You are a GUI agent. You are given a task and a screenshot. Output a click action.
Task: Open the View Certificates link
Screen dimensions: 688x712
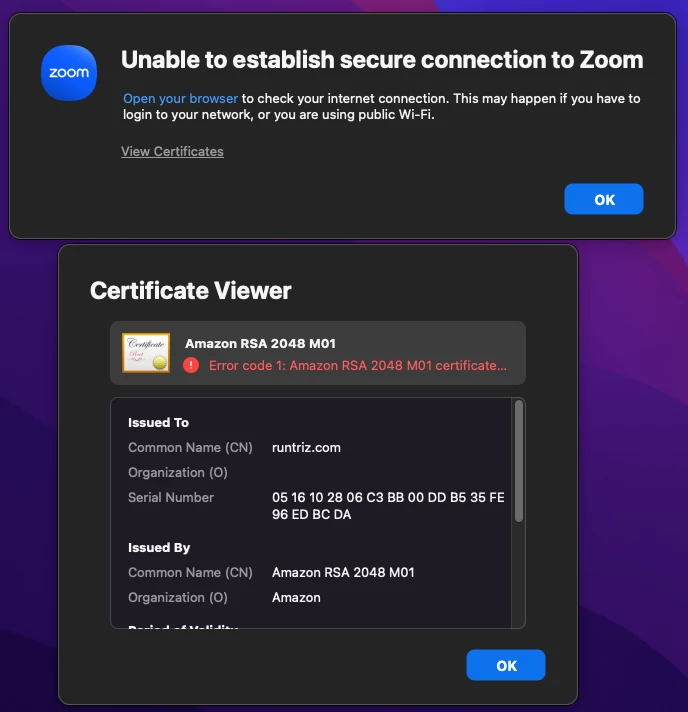(x=172, y=151)
